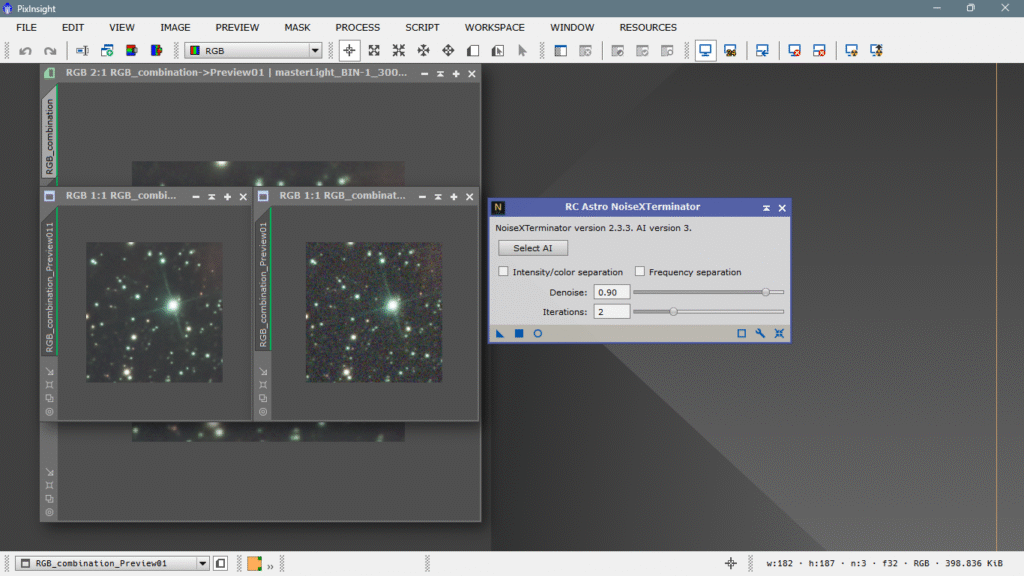Click the boosted auto stretch monitor icon
1024x576 pixels.
click(876, 51)
